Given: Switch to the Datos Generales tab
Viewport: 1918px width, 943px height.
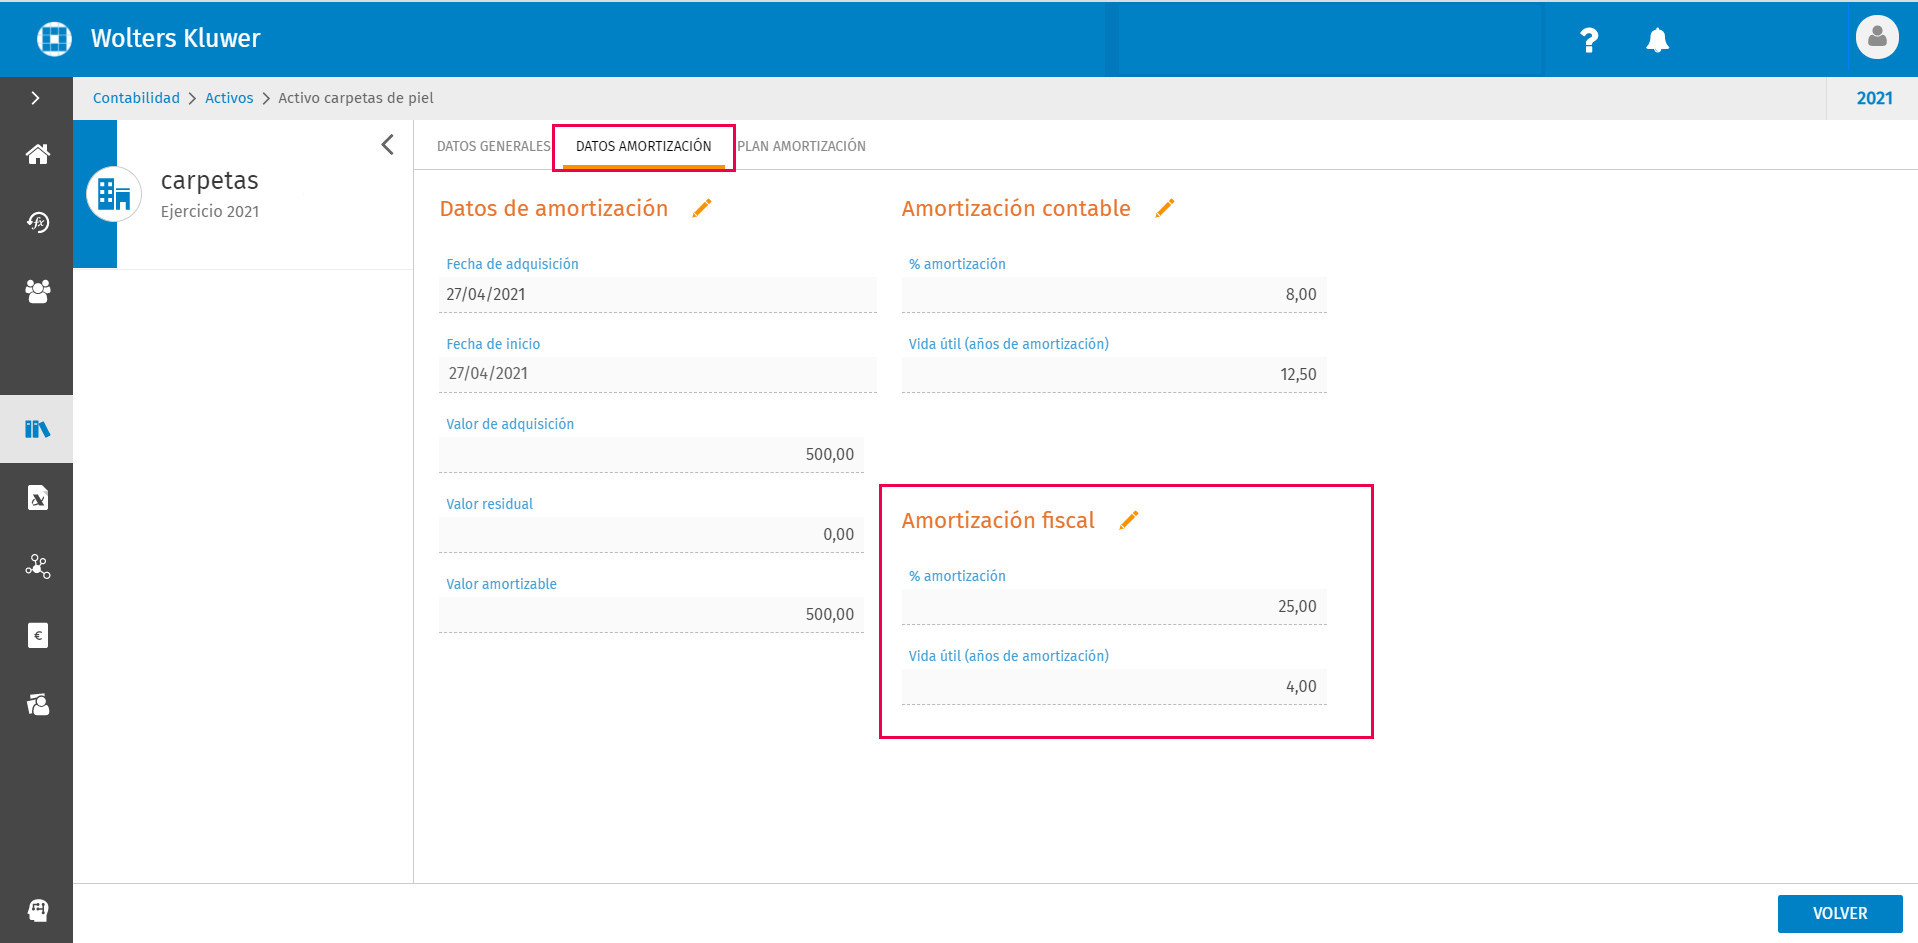Looking at the screenshot, I should [493, 146].
